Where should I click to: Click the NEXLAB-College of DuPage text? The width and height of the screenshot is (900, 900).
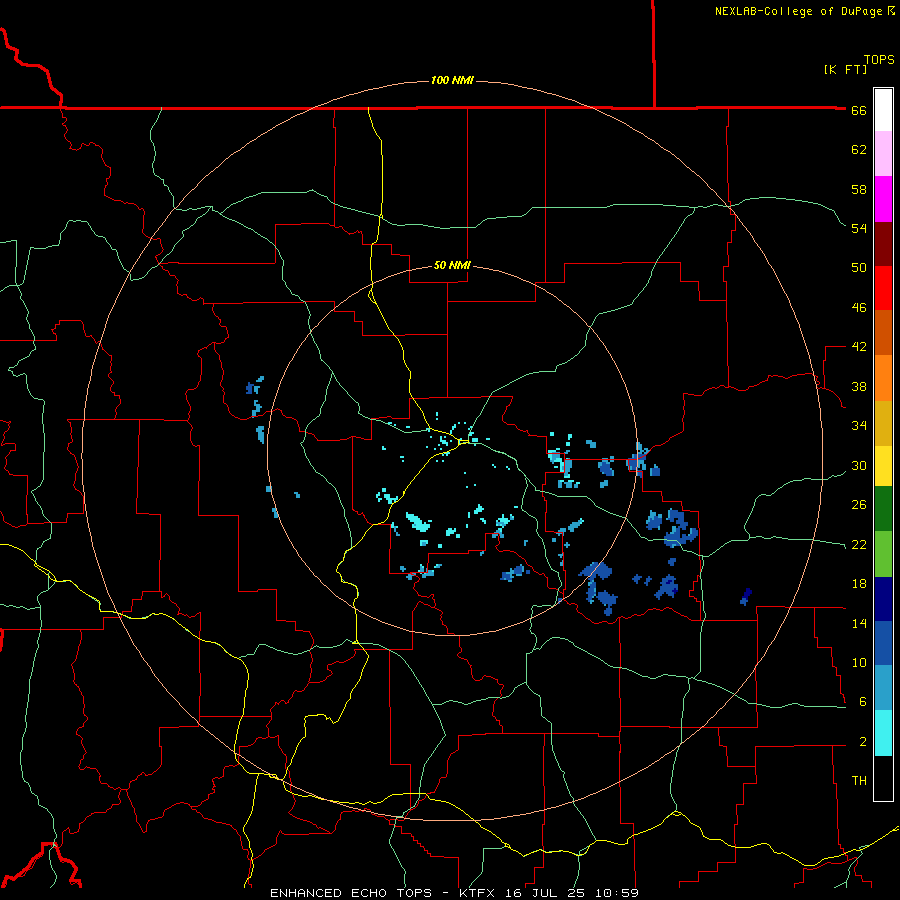tap(799, 11)
